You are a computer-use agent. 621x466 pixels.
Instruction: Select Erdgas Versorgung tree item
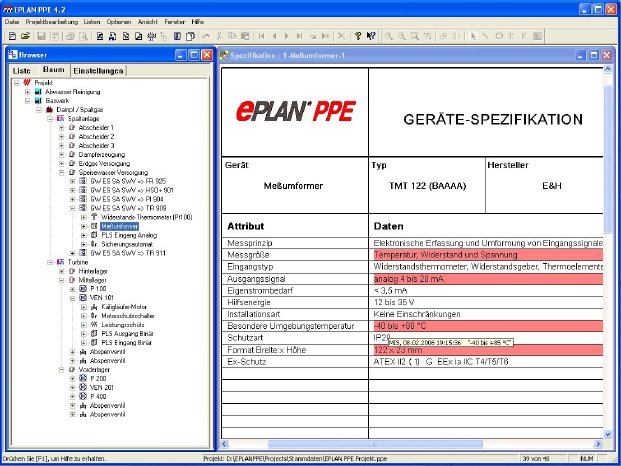pyautogui.click(x=104, y=164)
